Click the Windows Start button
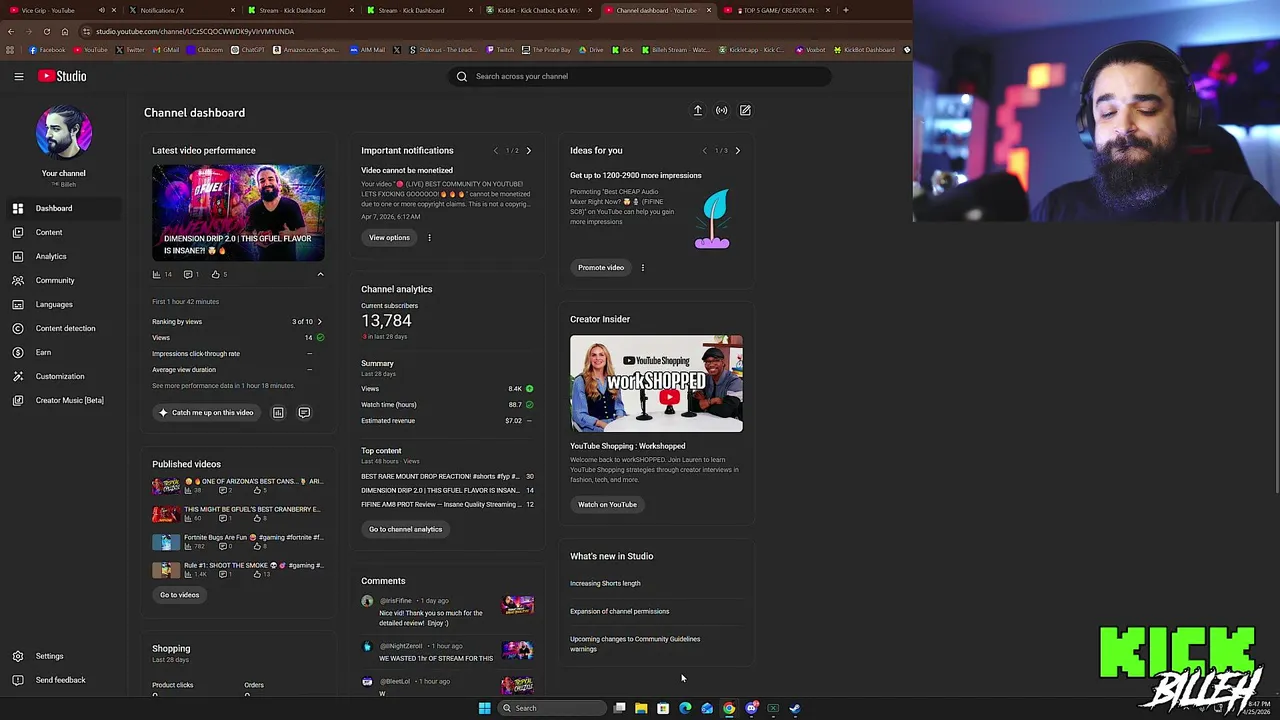This screenshot has height=720, width=1280. point(484,708)
